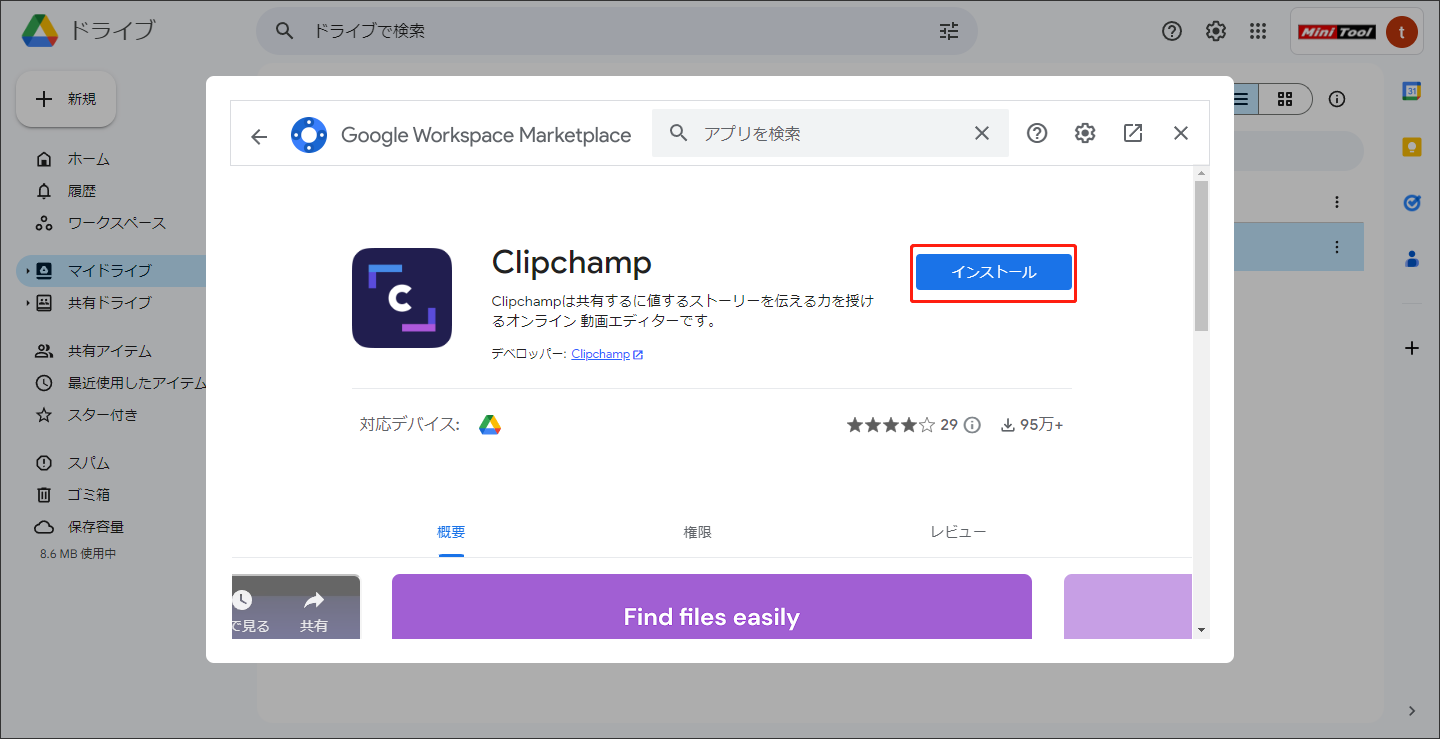Open the Drive details info icon
Viewport: 1440px width, 739px height.
(x=1337, y=99)
